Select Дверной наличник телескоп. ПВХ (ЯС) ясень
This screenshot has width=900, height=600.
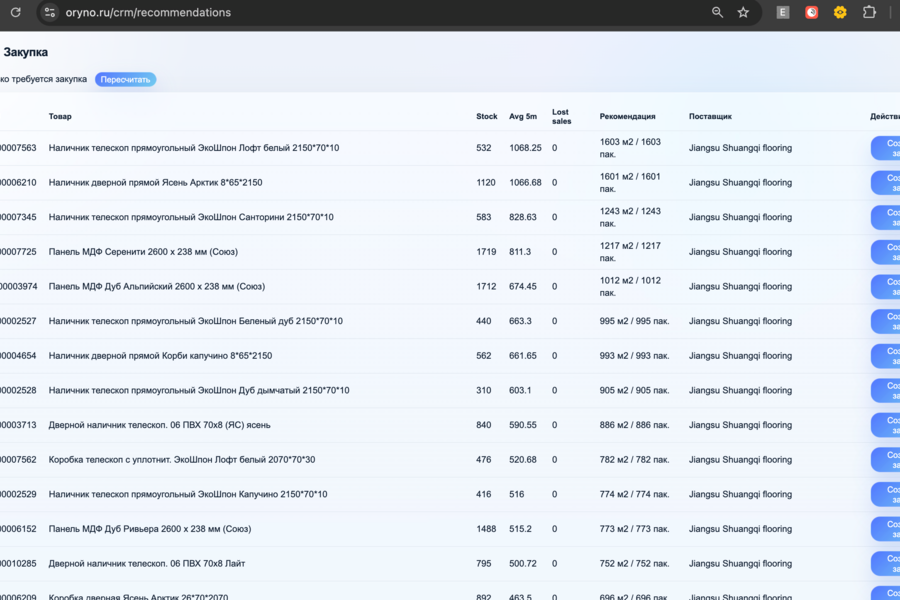tap(160, 425)
